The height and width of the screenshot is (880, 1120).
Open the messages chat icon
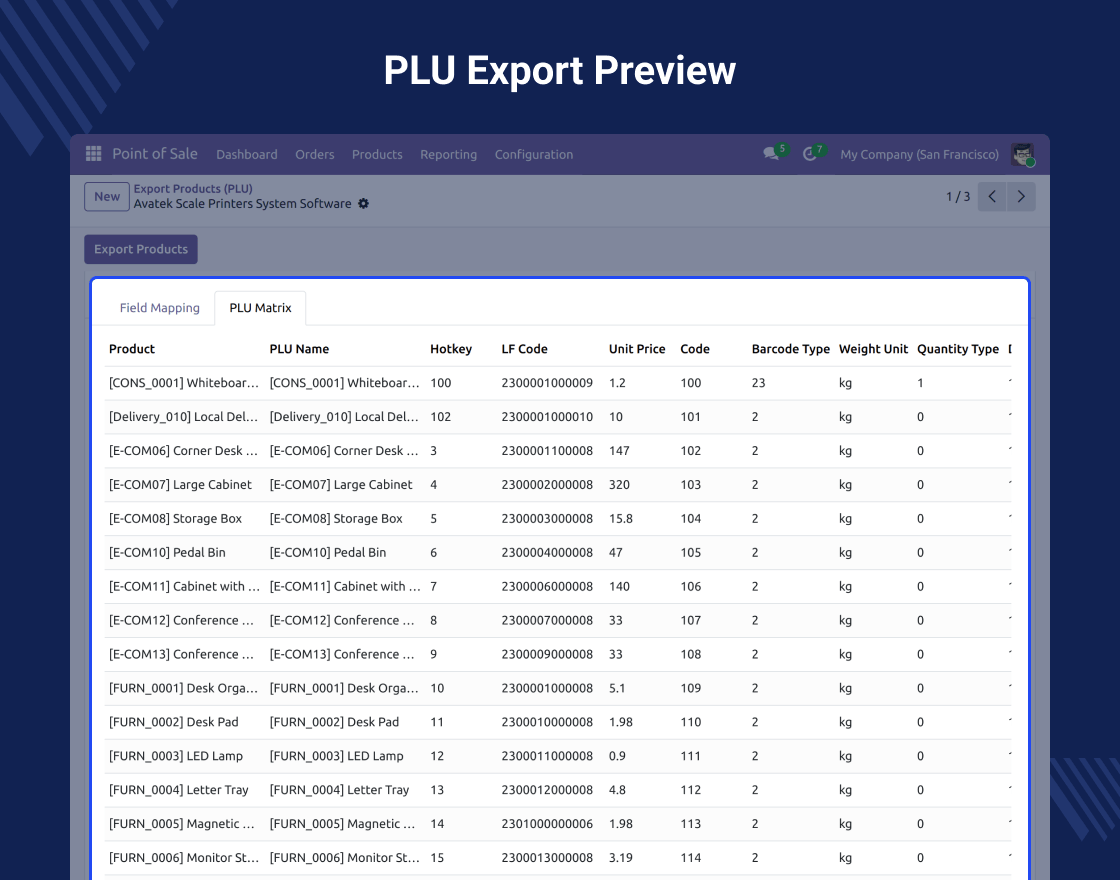pos(771,154)
